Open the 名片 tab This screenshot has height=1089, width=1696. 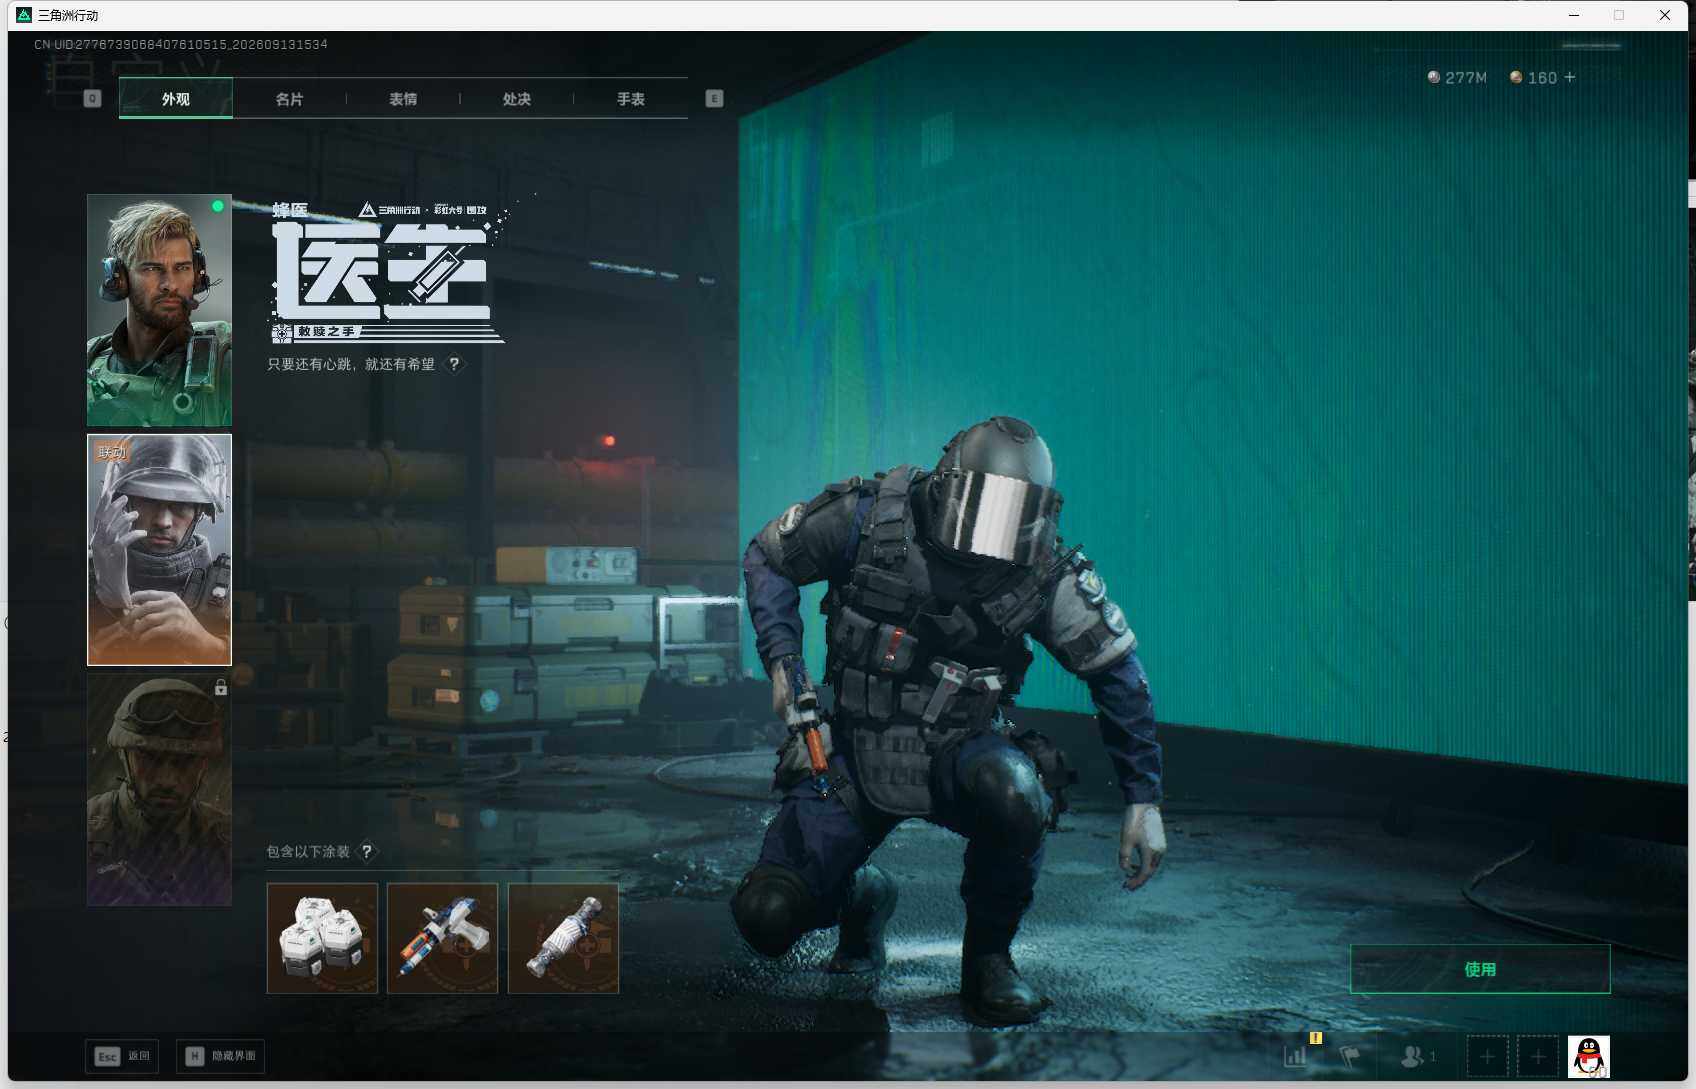pyautogui.click(x=289, y=99)
